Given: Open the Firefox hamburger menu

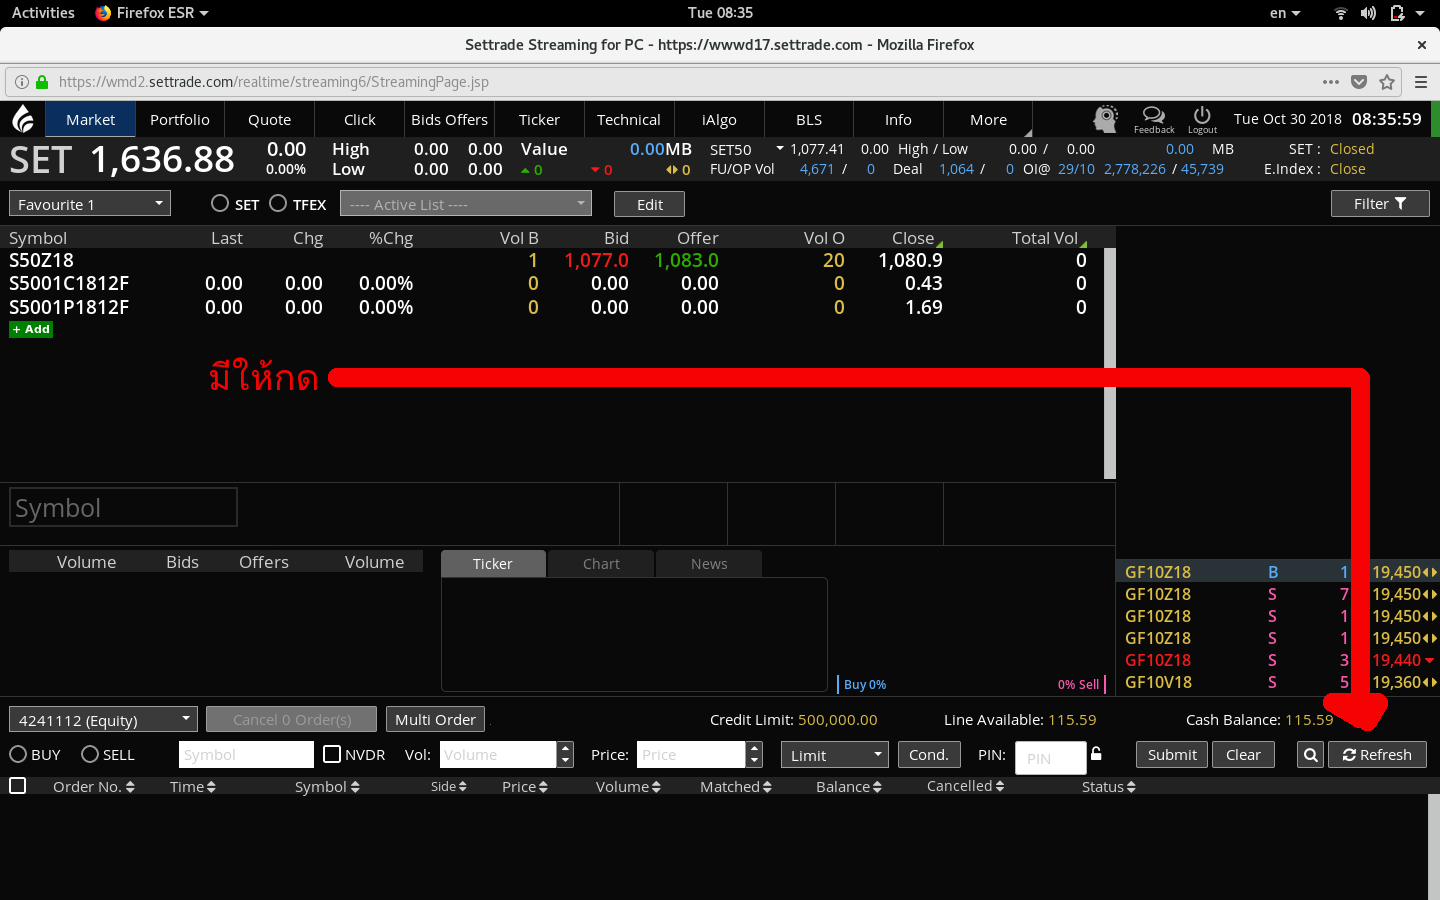Looking at the screenshot, I should click(1421, 82).
